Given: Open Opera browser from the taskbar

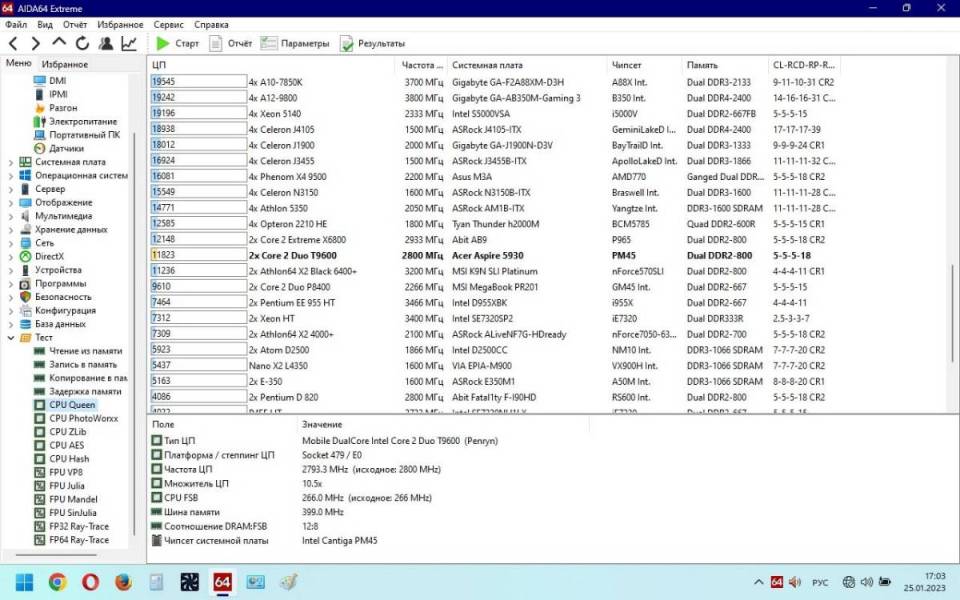Looking at the screenshot, I should tap(90, 581).
